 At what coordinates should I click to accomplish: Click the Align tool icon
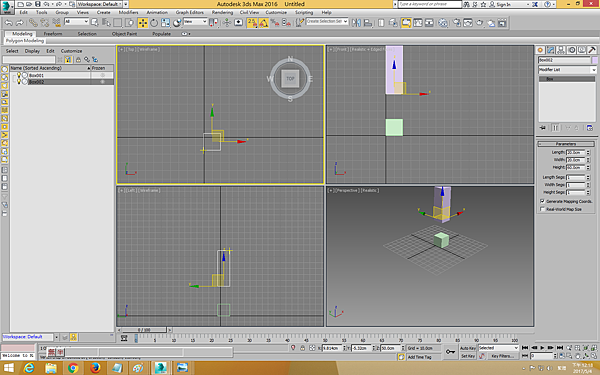(368, 23)
